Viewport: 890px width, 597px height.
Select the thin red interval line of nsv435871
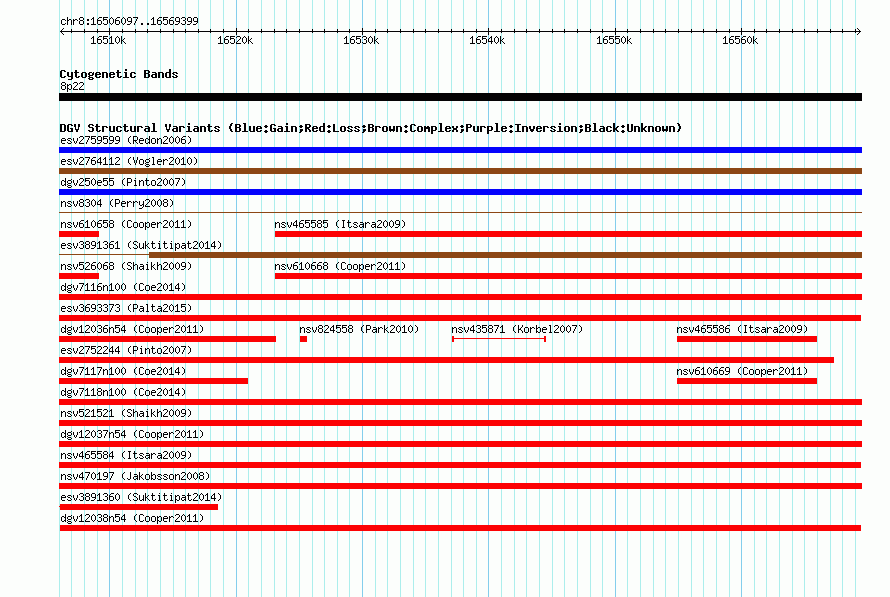pos(499,339)
